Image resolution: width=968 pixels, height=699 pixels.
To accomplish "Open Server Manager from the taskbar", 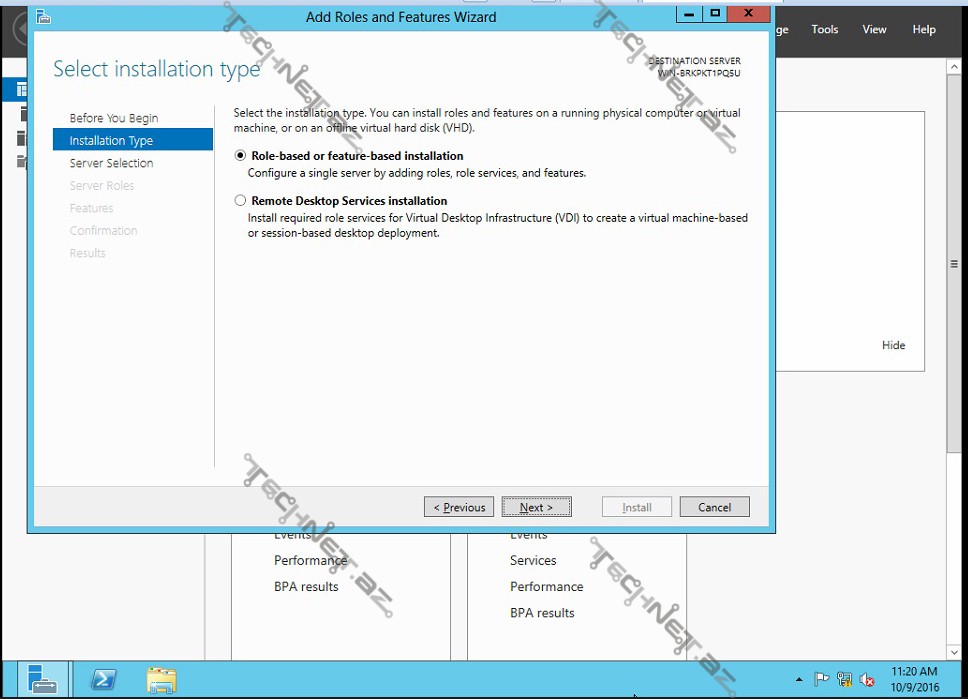I will point(43,680).
